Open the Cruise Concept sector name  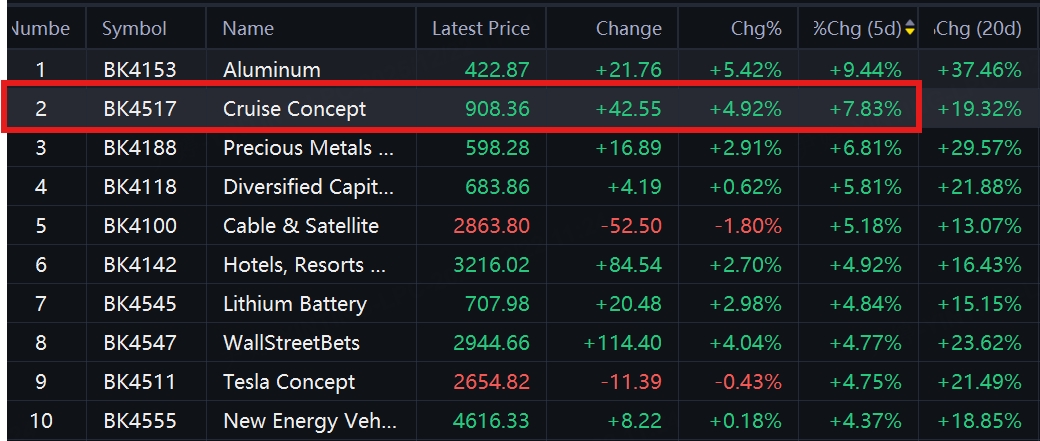click(x=294, y=109)
